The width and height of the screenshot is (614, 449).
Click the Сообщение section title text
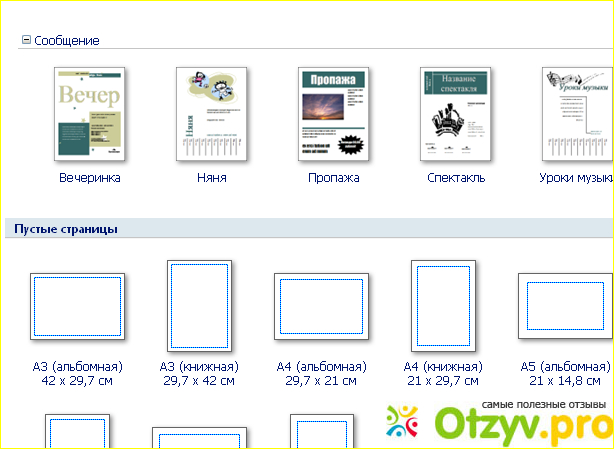67,41
